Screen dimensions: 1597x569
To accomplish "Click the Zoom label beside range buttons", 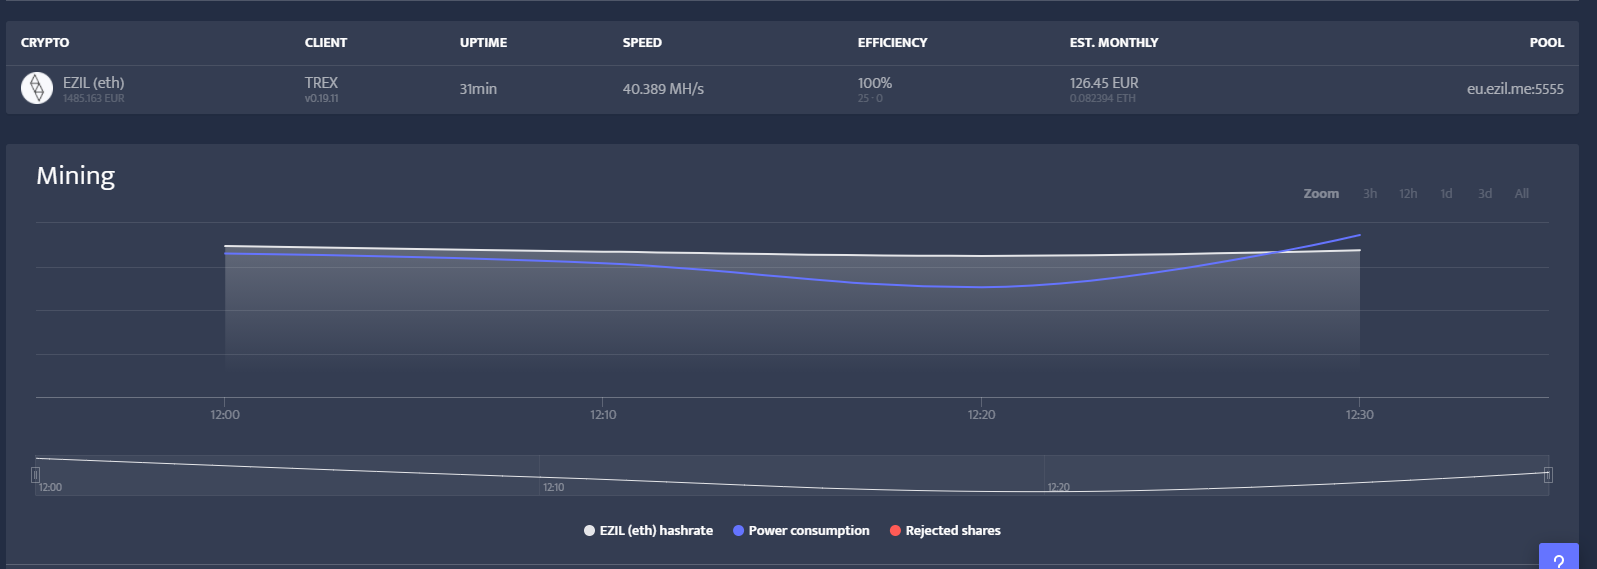I will (1321, 194).
